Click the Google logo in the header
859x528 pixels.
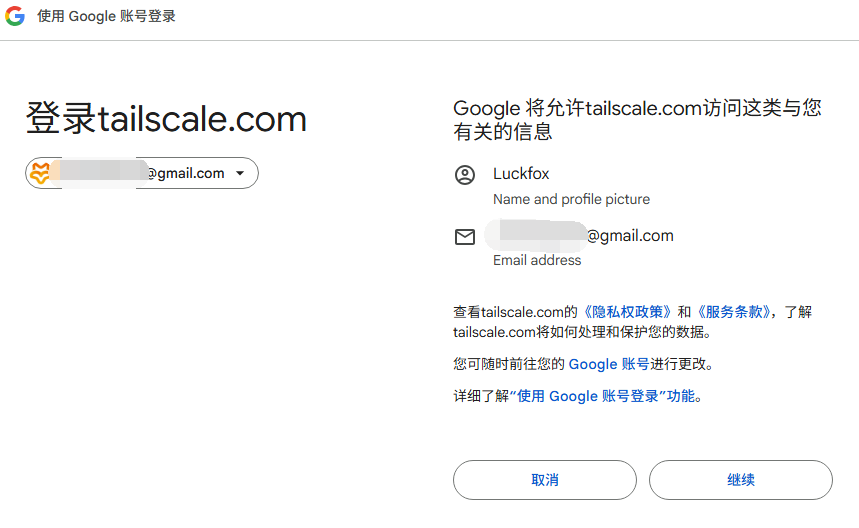coord(15,16)
